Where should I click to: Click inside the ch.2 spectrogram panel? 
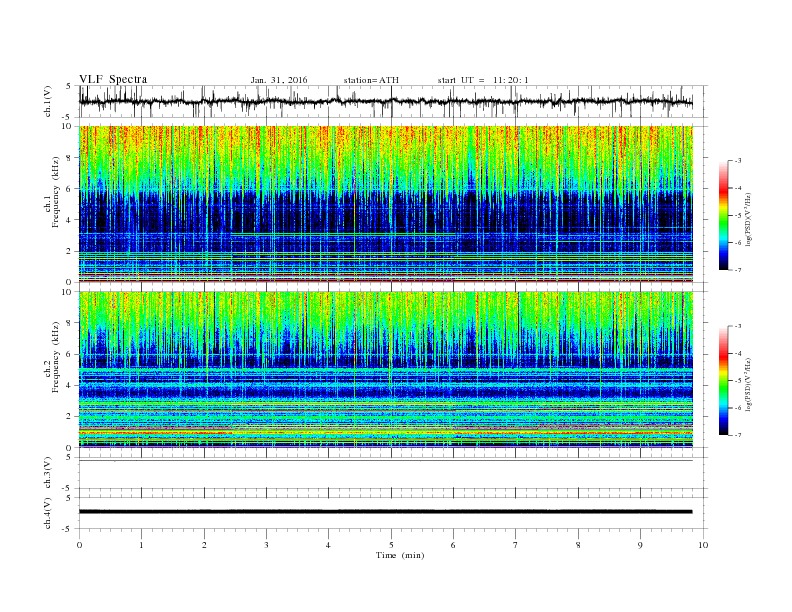click(386, 370)
